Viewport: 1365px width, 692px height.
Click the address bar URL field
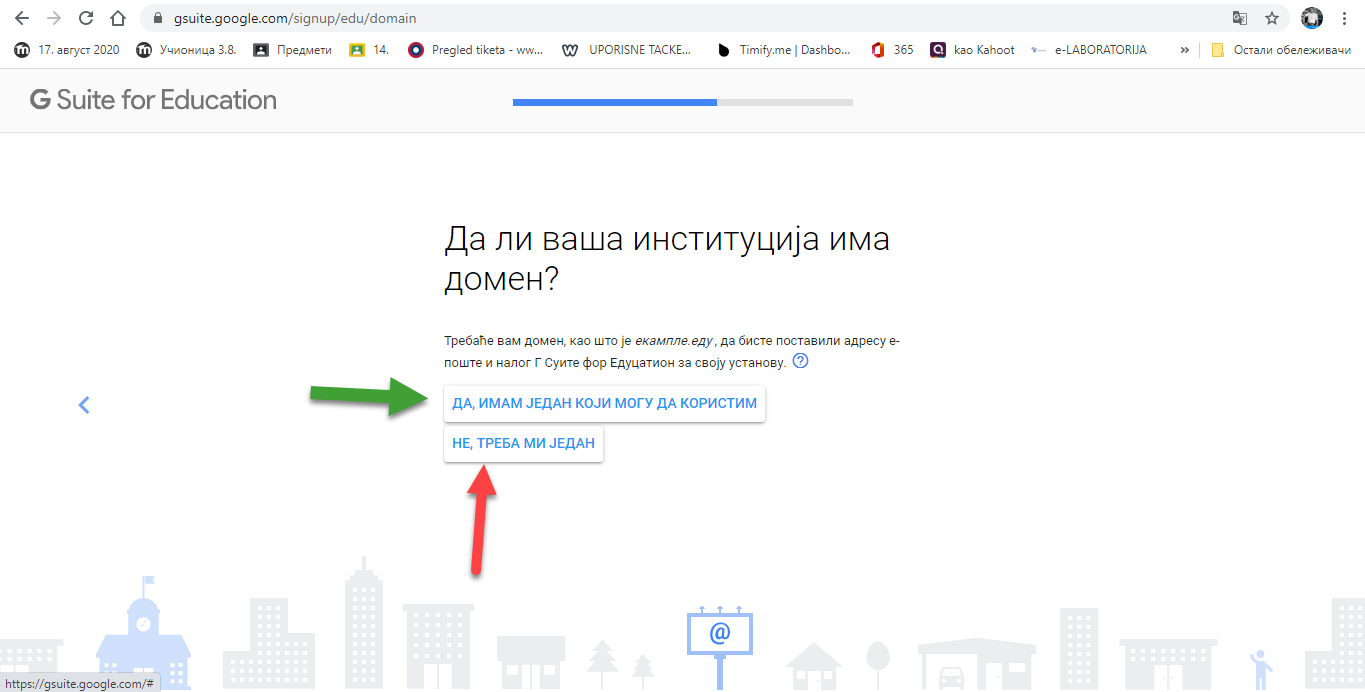pos(600,18)
